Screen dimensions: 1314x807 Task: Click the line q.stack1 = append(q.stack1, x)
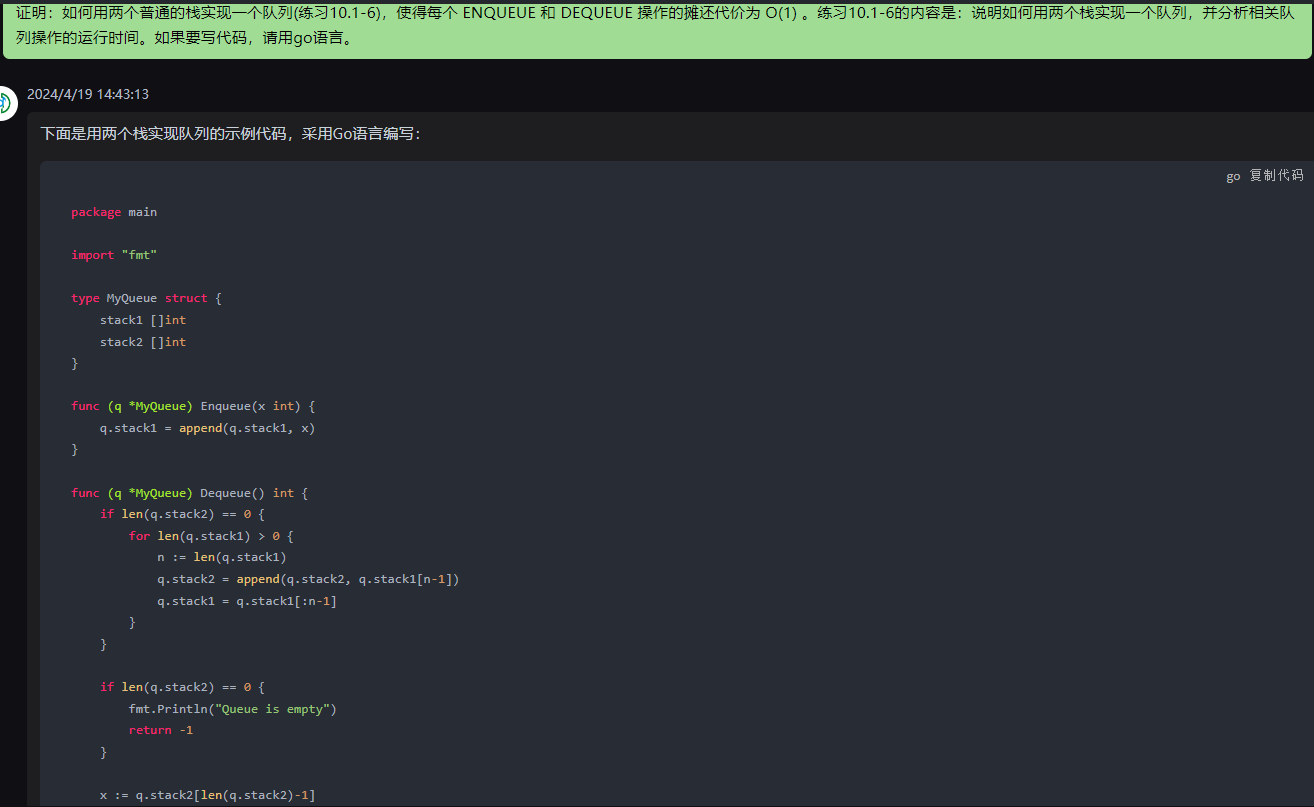(x=207, y=428)
